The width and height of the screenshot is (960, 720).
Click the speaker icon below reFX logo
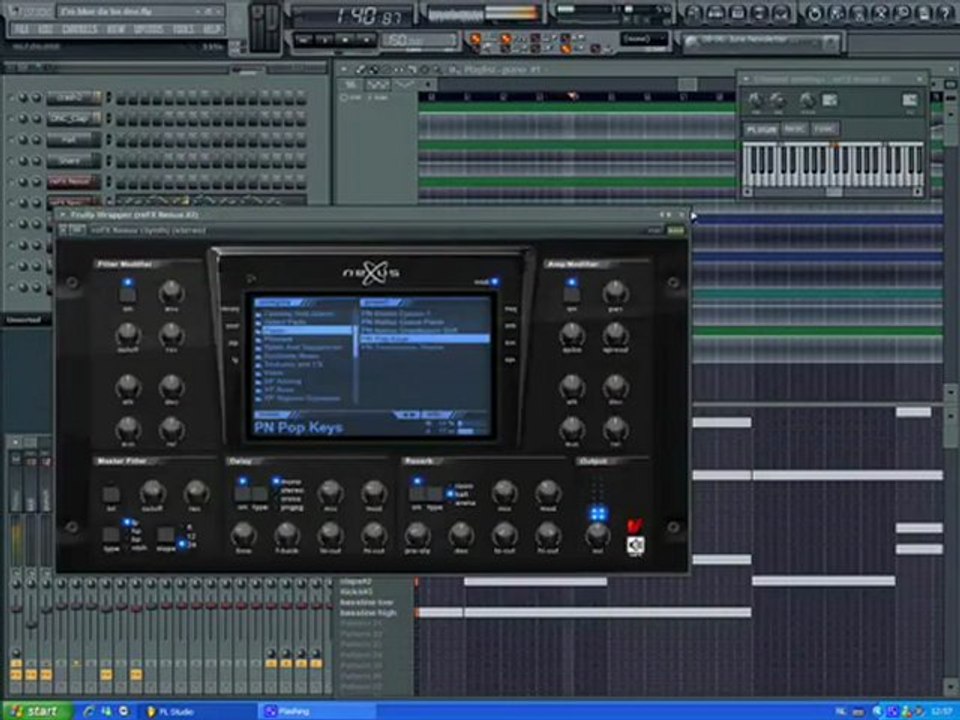[636, 545]
